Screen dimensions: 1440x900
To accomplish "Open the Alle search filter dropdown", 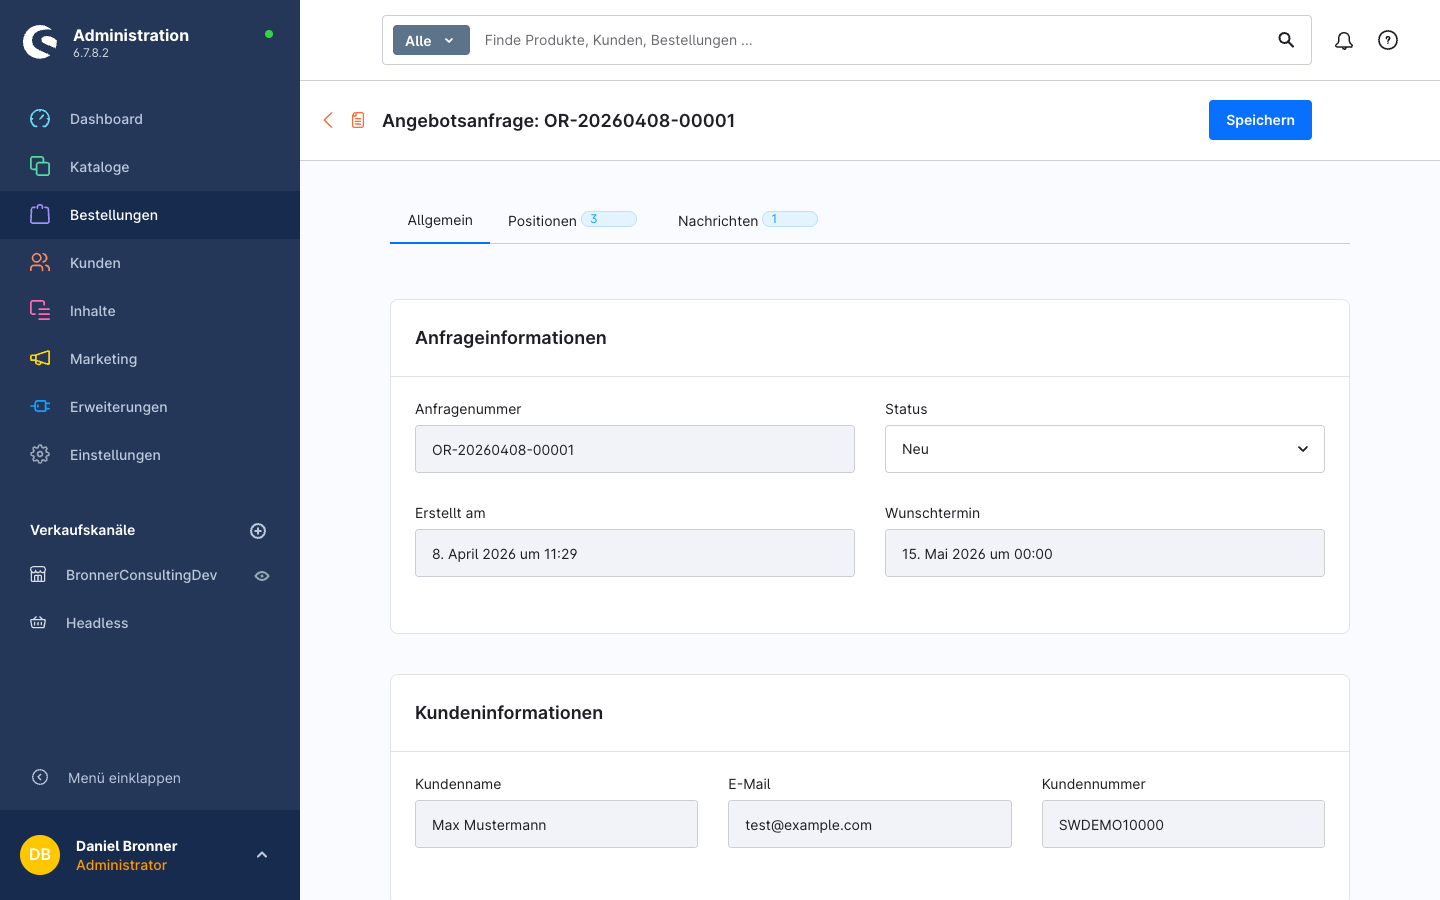I will [431, 40].
